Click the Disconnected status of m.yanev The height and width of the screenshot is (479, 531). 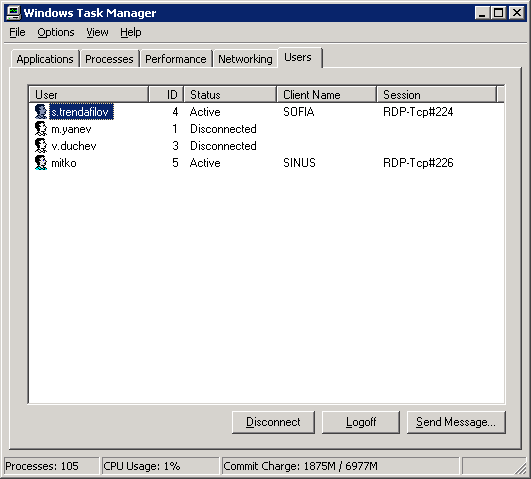click(223, 129)
